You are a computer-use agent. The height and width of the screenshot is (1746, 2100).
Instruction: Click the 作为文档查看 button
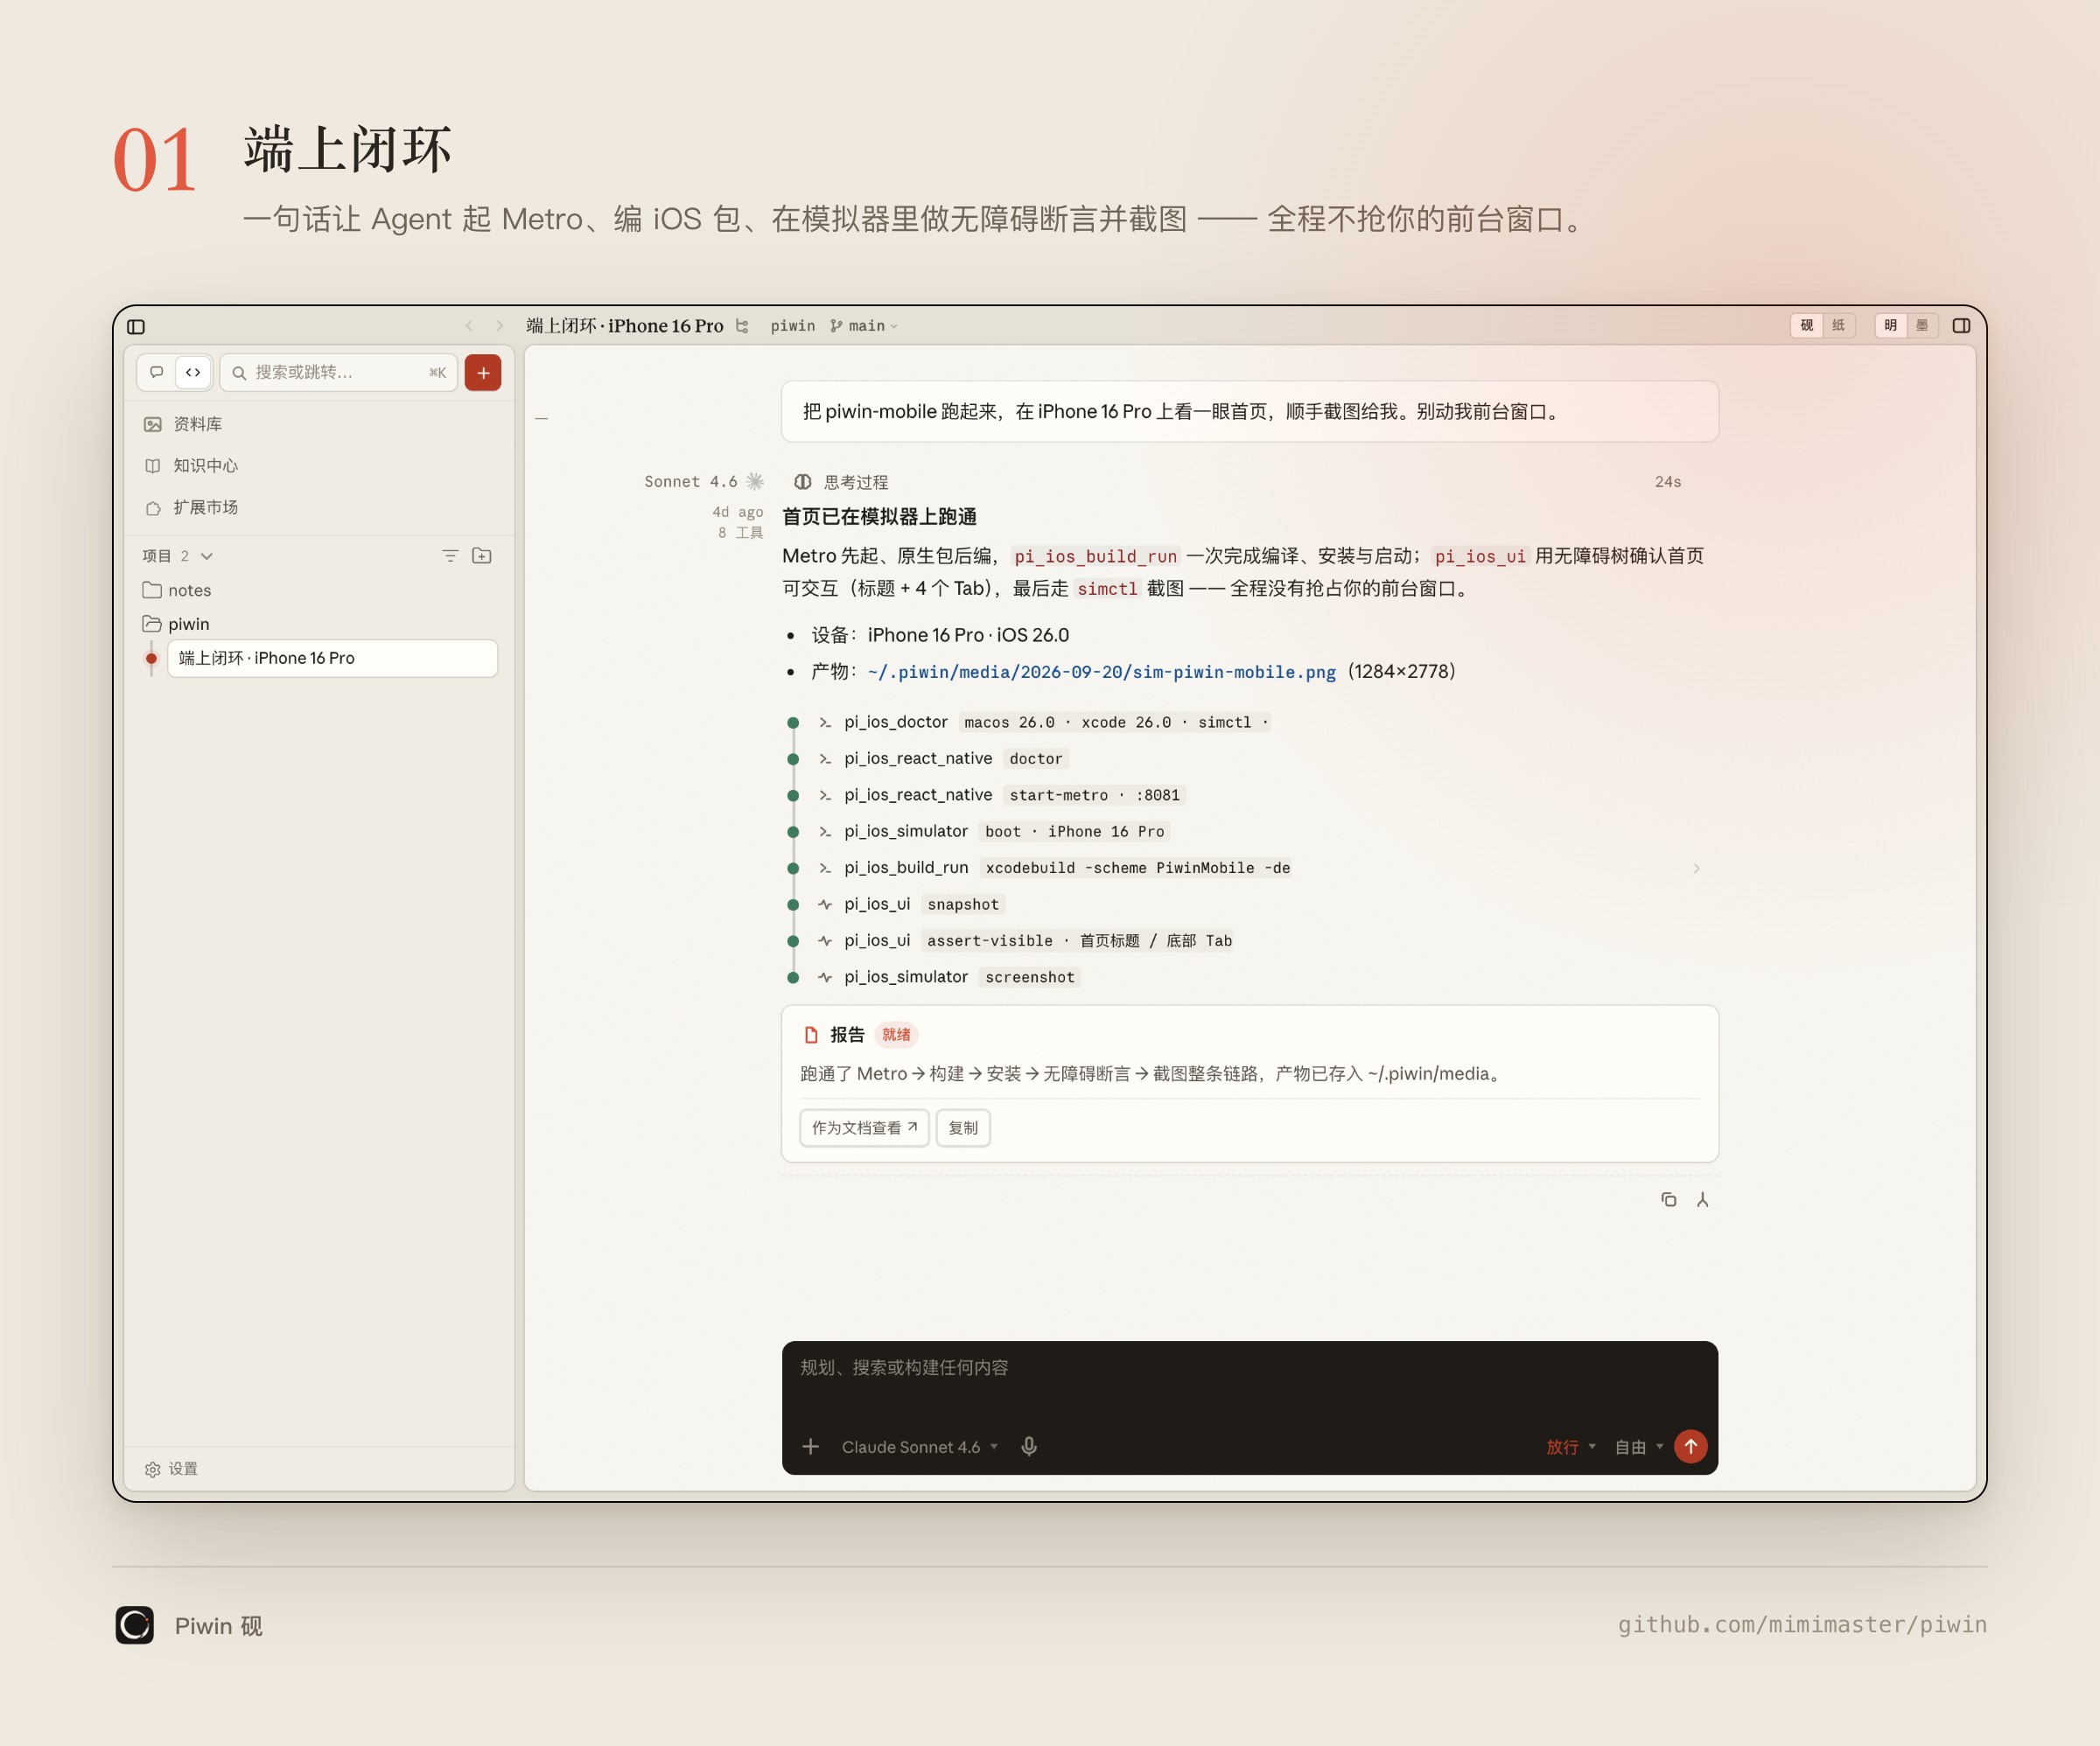pos(864,1128)
